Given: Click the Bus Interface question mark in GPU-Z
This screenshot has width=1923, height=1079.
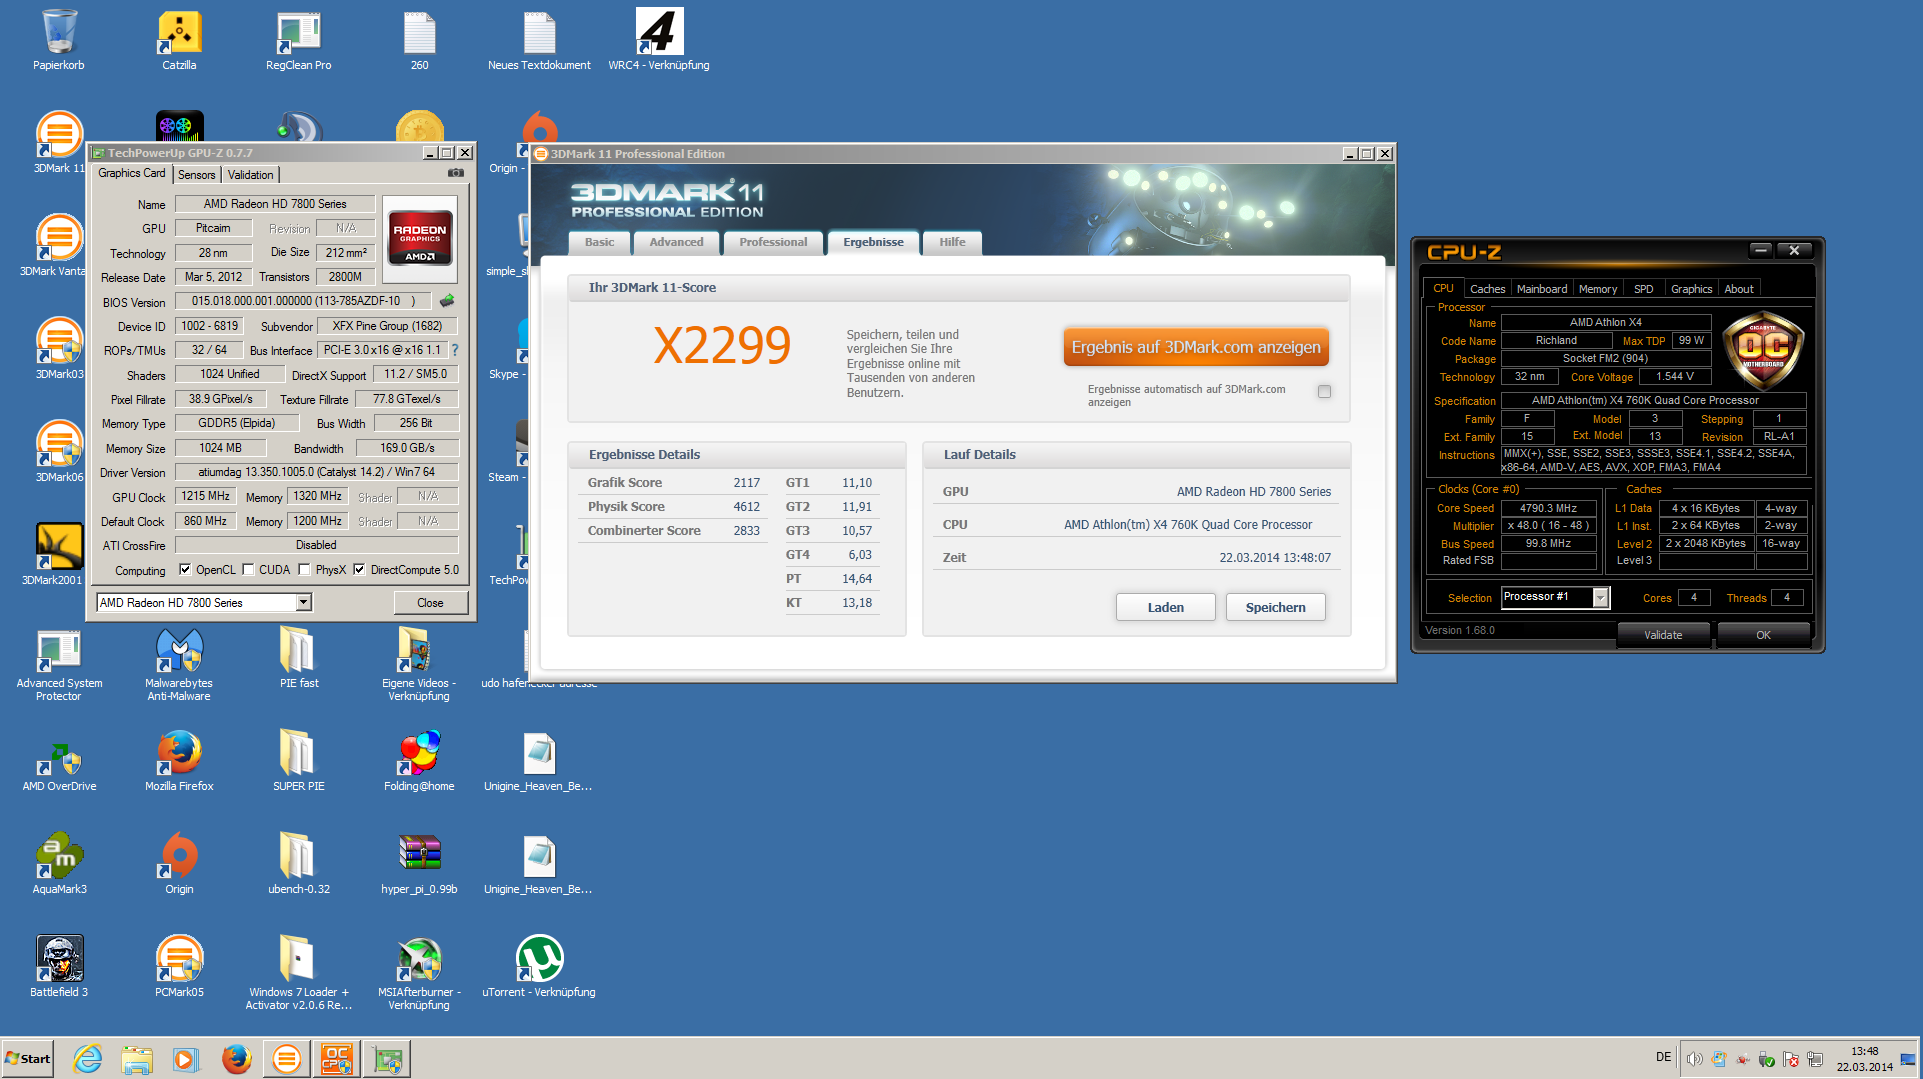Looking at the screenshot, I should 455,350.
